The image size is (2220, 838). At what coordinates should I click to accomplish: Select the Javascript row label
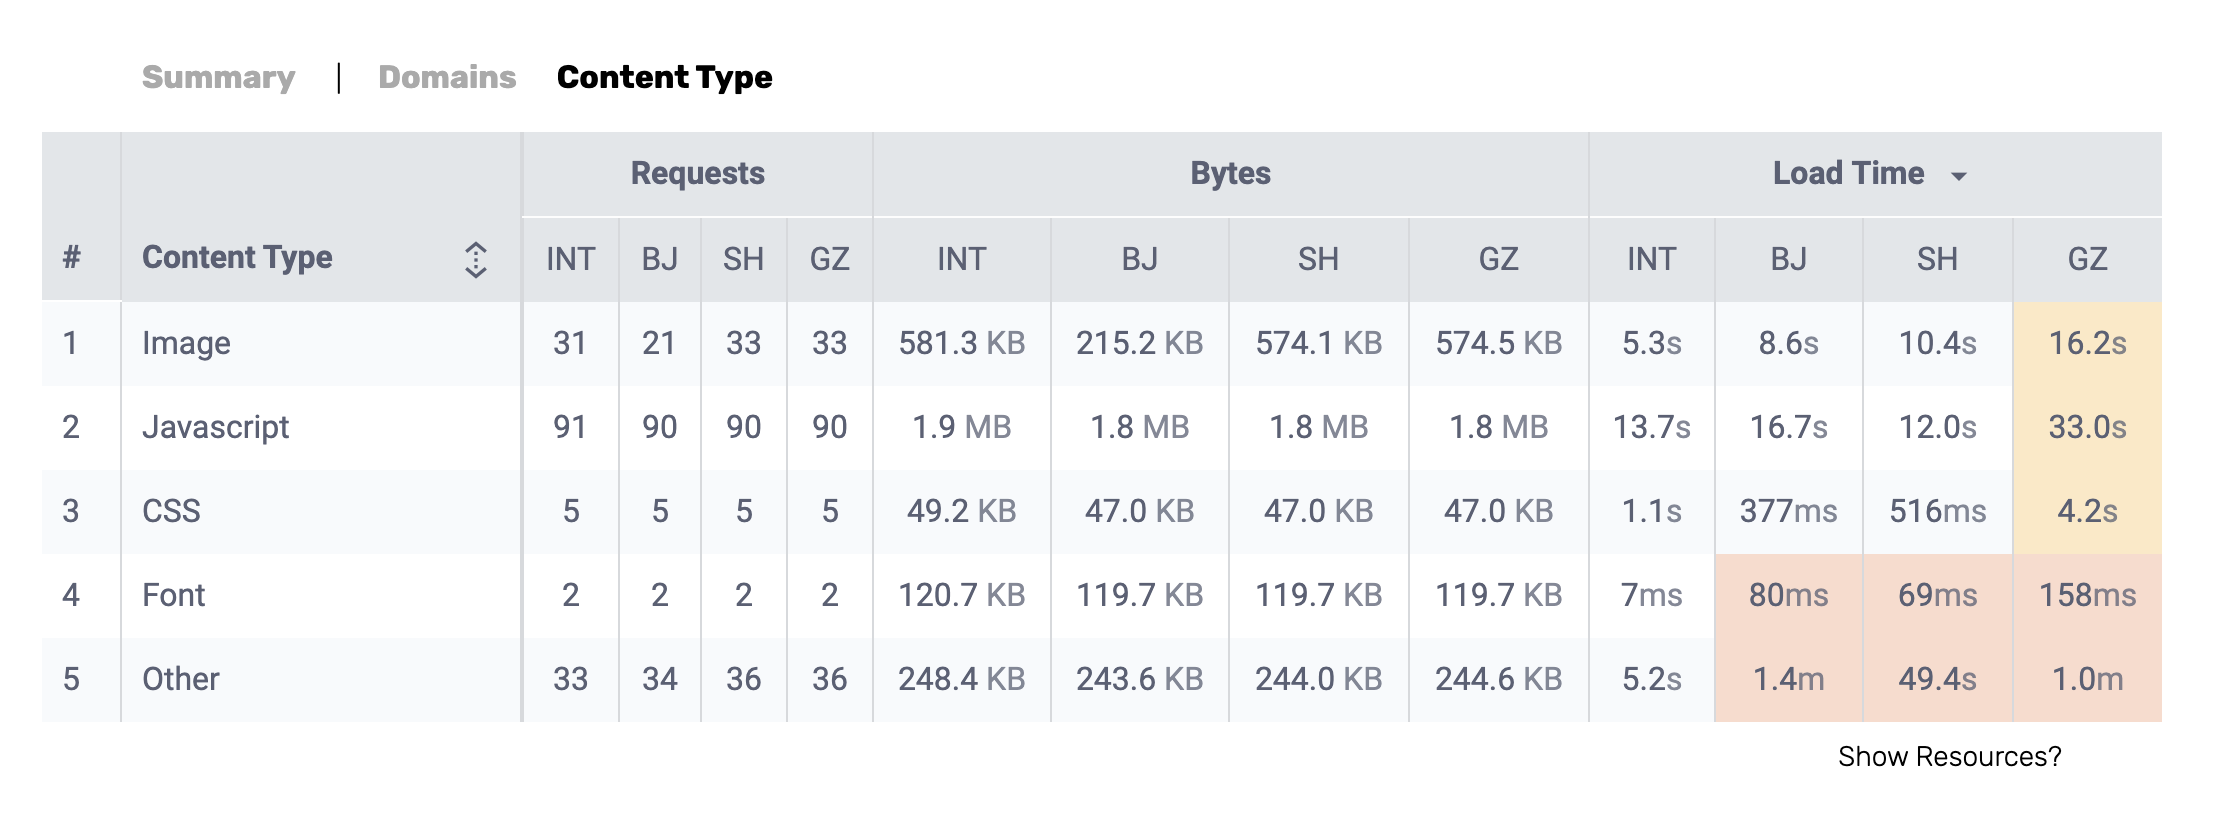click(x=215, y=427)
